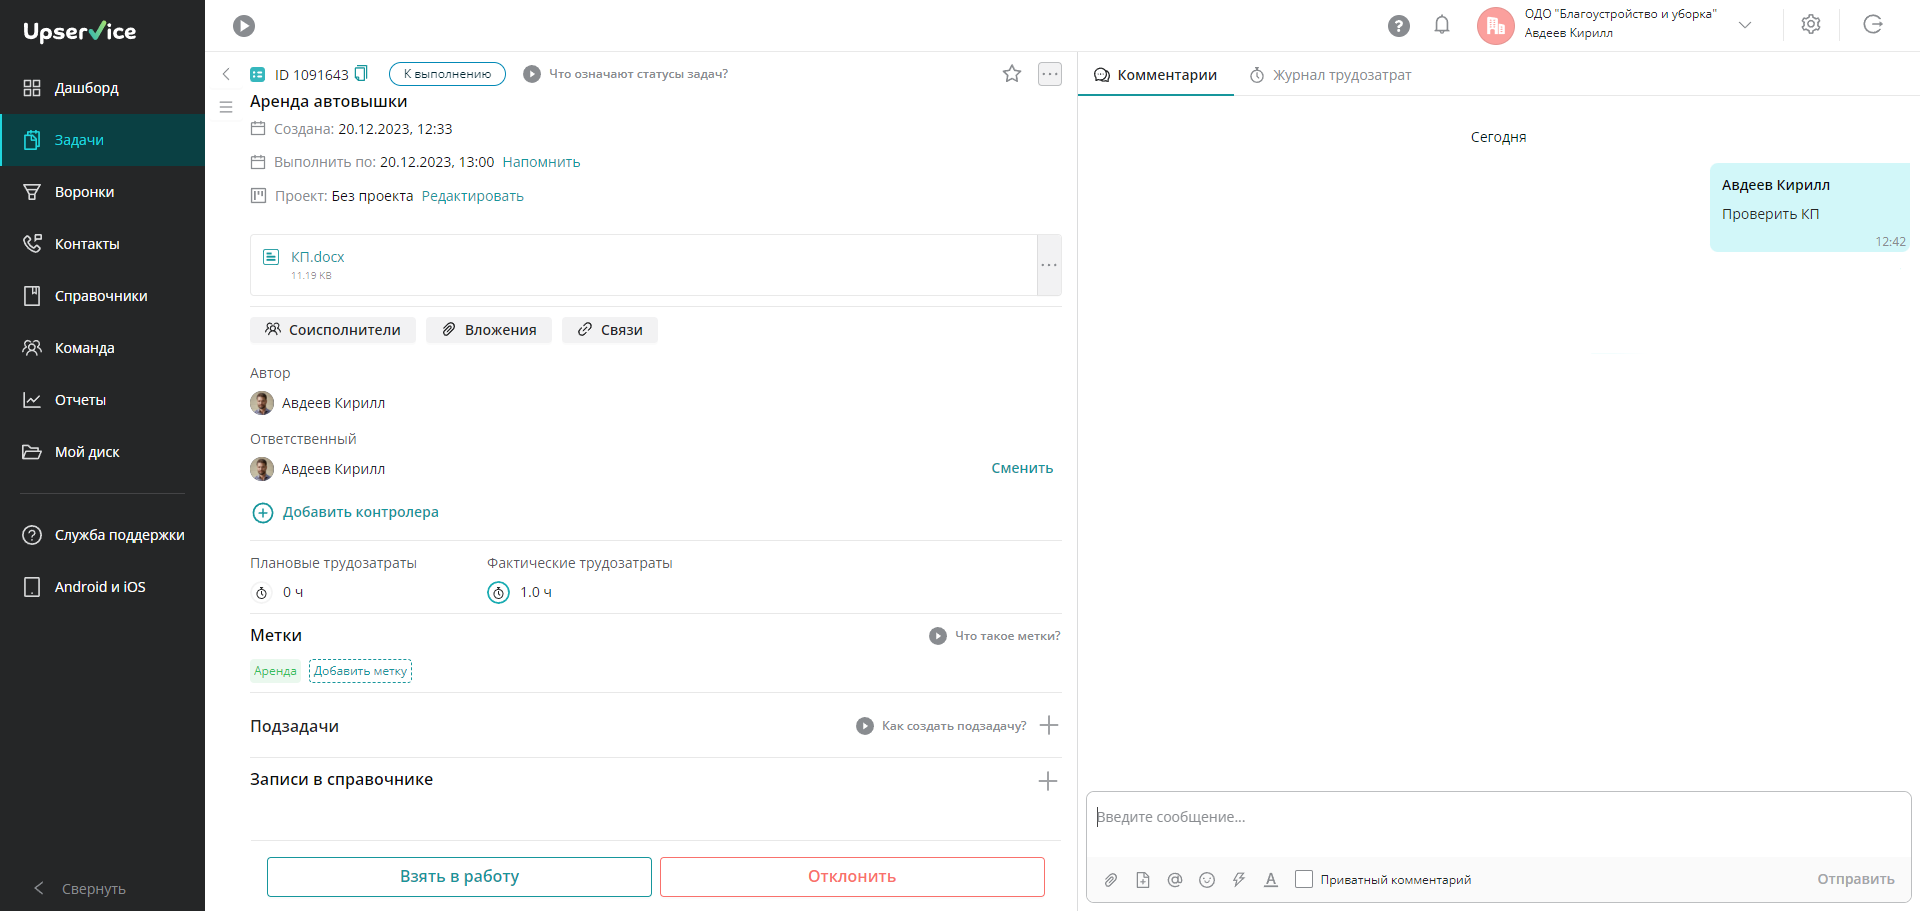Open Задачи in the sidebar

tap(102, 140)
